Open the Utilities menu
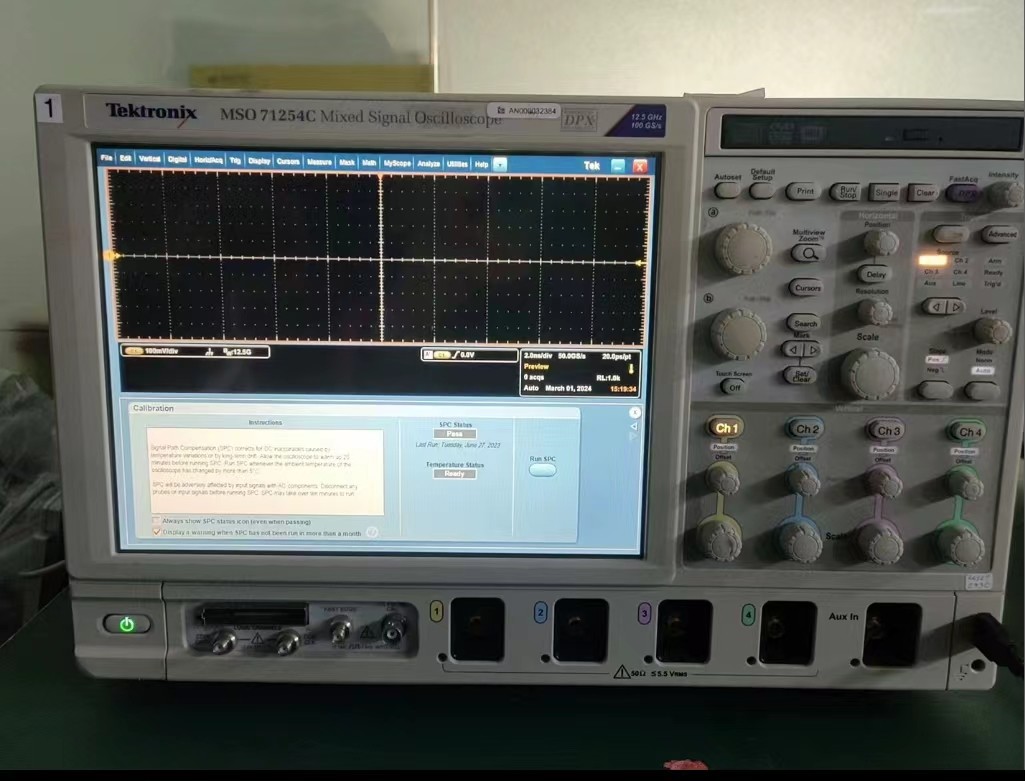The height and width of the screenshot is (781, 1025). click(x=458, y=164)
